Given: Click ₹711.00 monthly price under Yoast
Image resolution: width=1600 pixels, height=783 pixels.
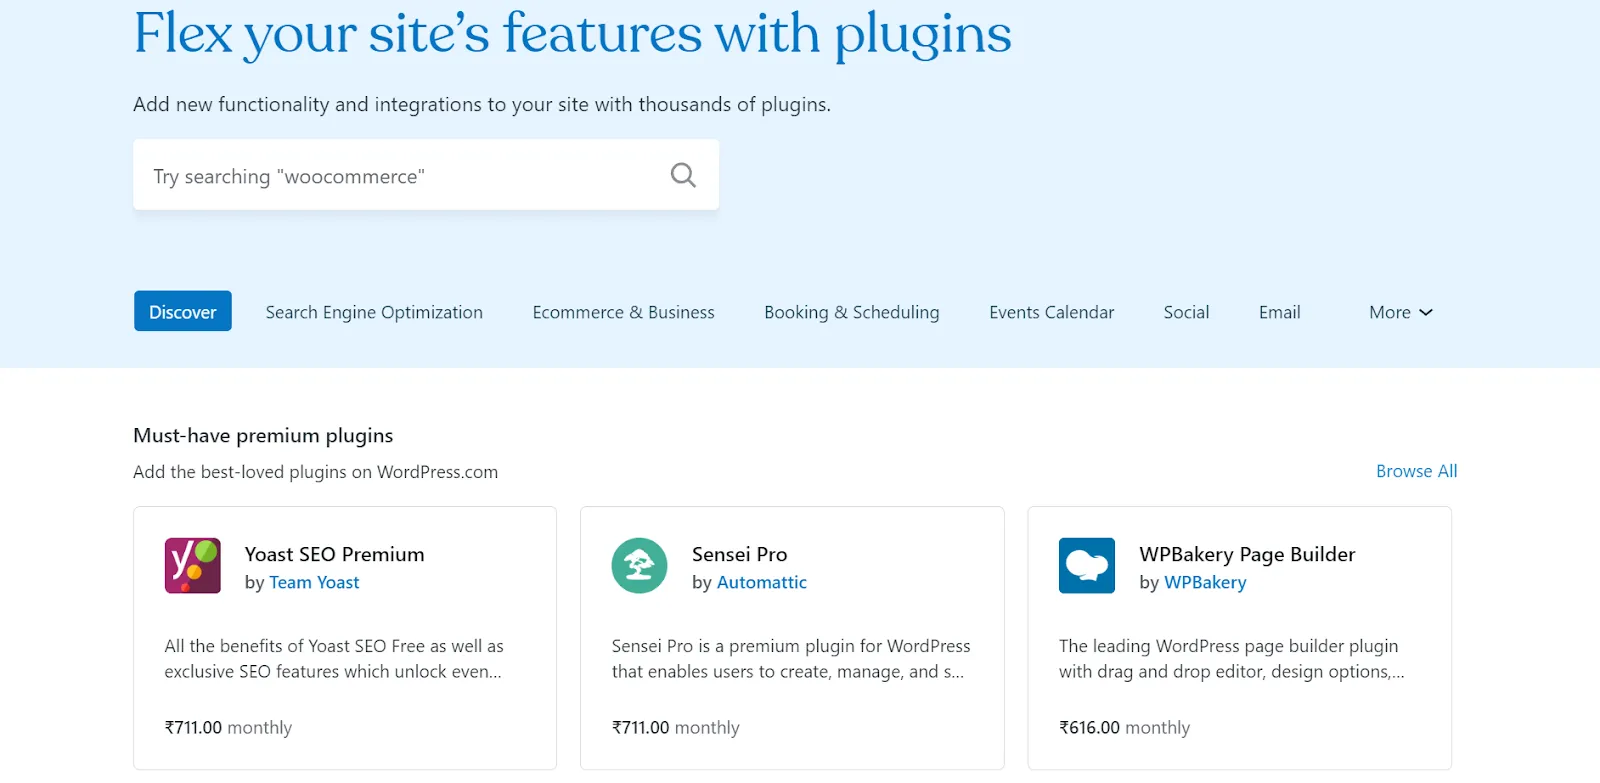Looking at the screenshot, I should (228, 727).
